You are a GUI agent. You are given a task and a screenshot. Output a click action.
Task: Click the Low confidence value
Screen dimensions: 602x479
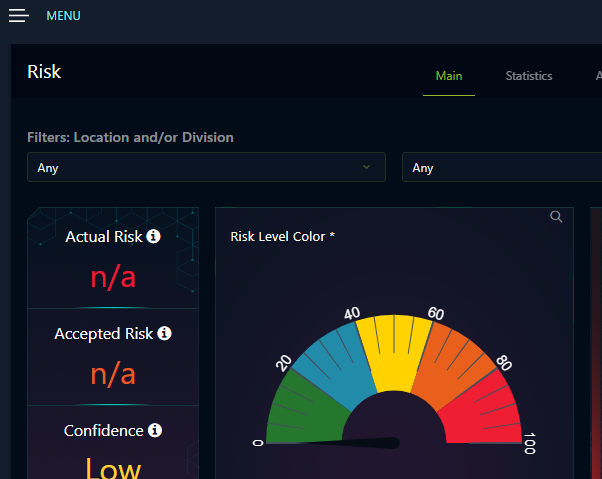tap(112, 466)
